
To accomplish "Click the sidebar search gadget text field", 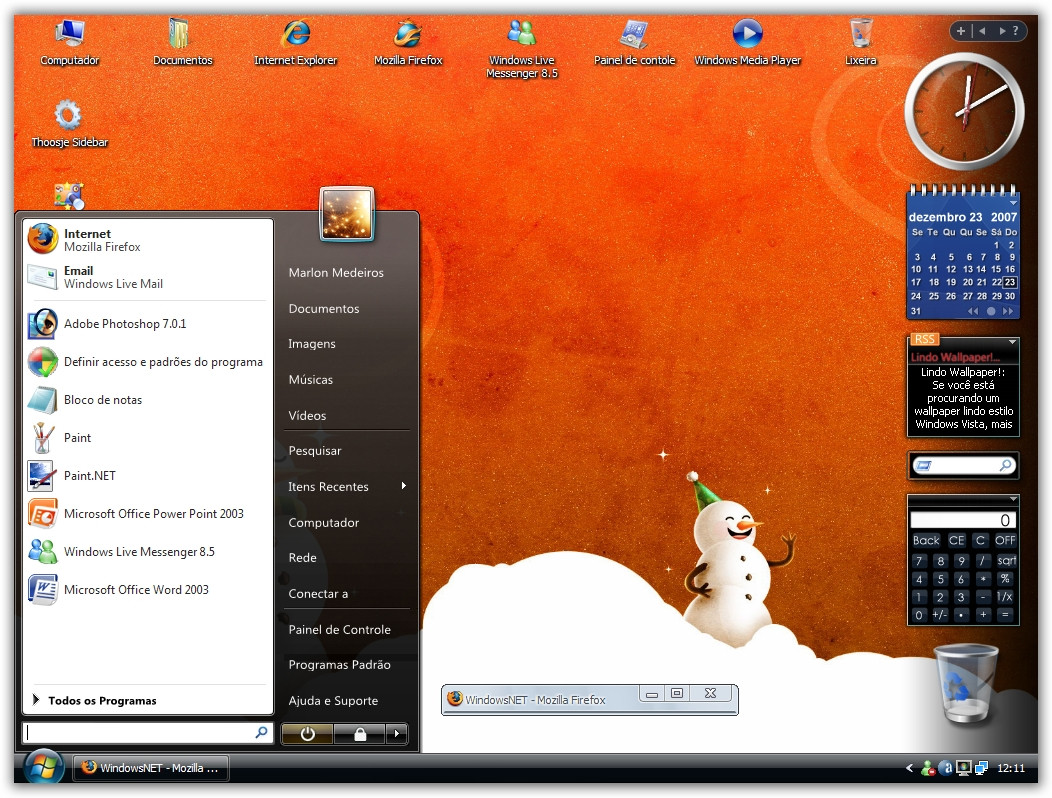I will pyautogui.click(x=964, y=465).
